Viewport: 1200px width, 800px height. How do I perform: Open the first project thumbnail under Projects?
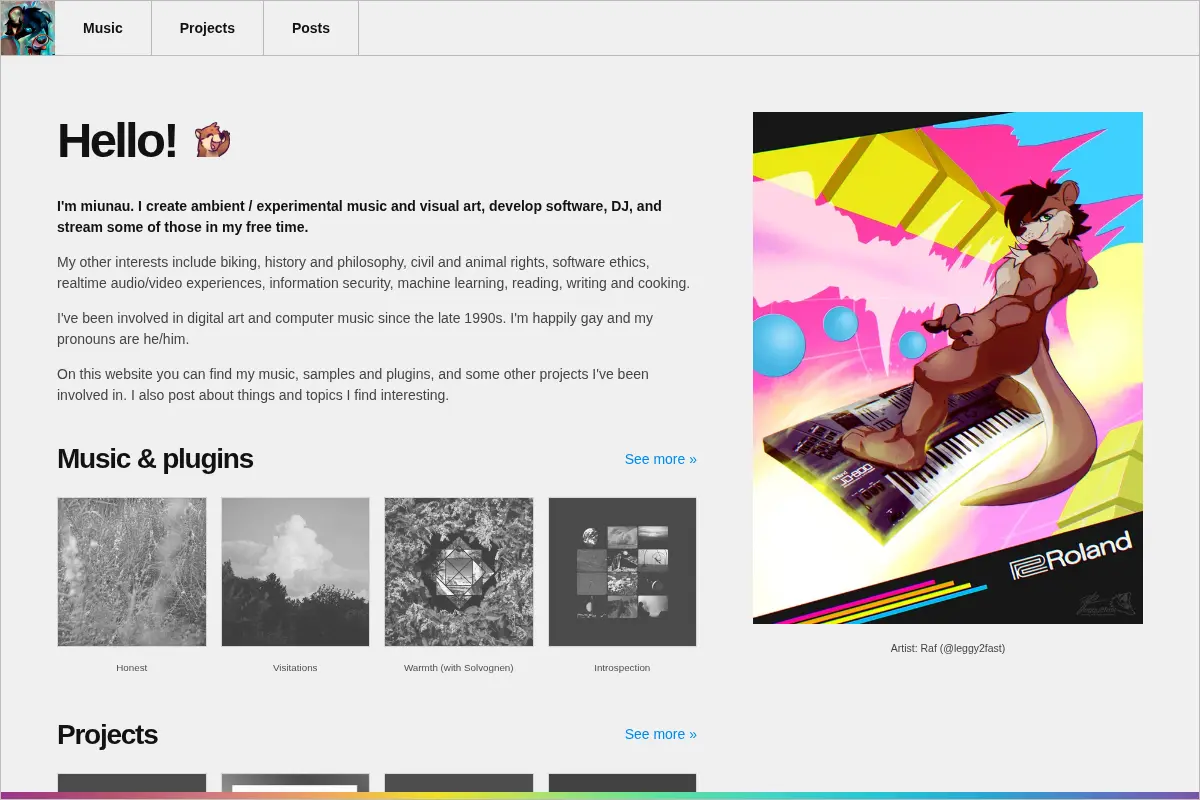[x=132, y=783]
